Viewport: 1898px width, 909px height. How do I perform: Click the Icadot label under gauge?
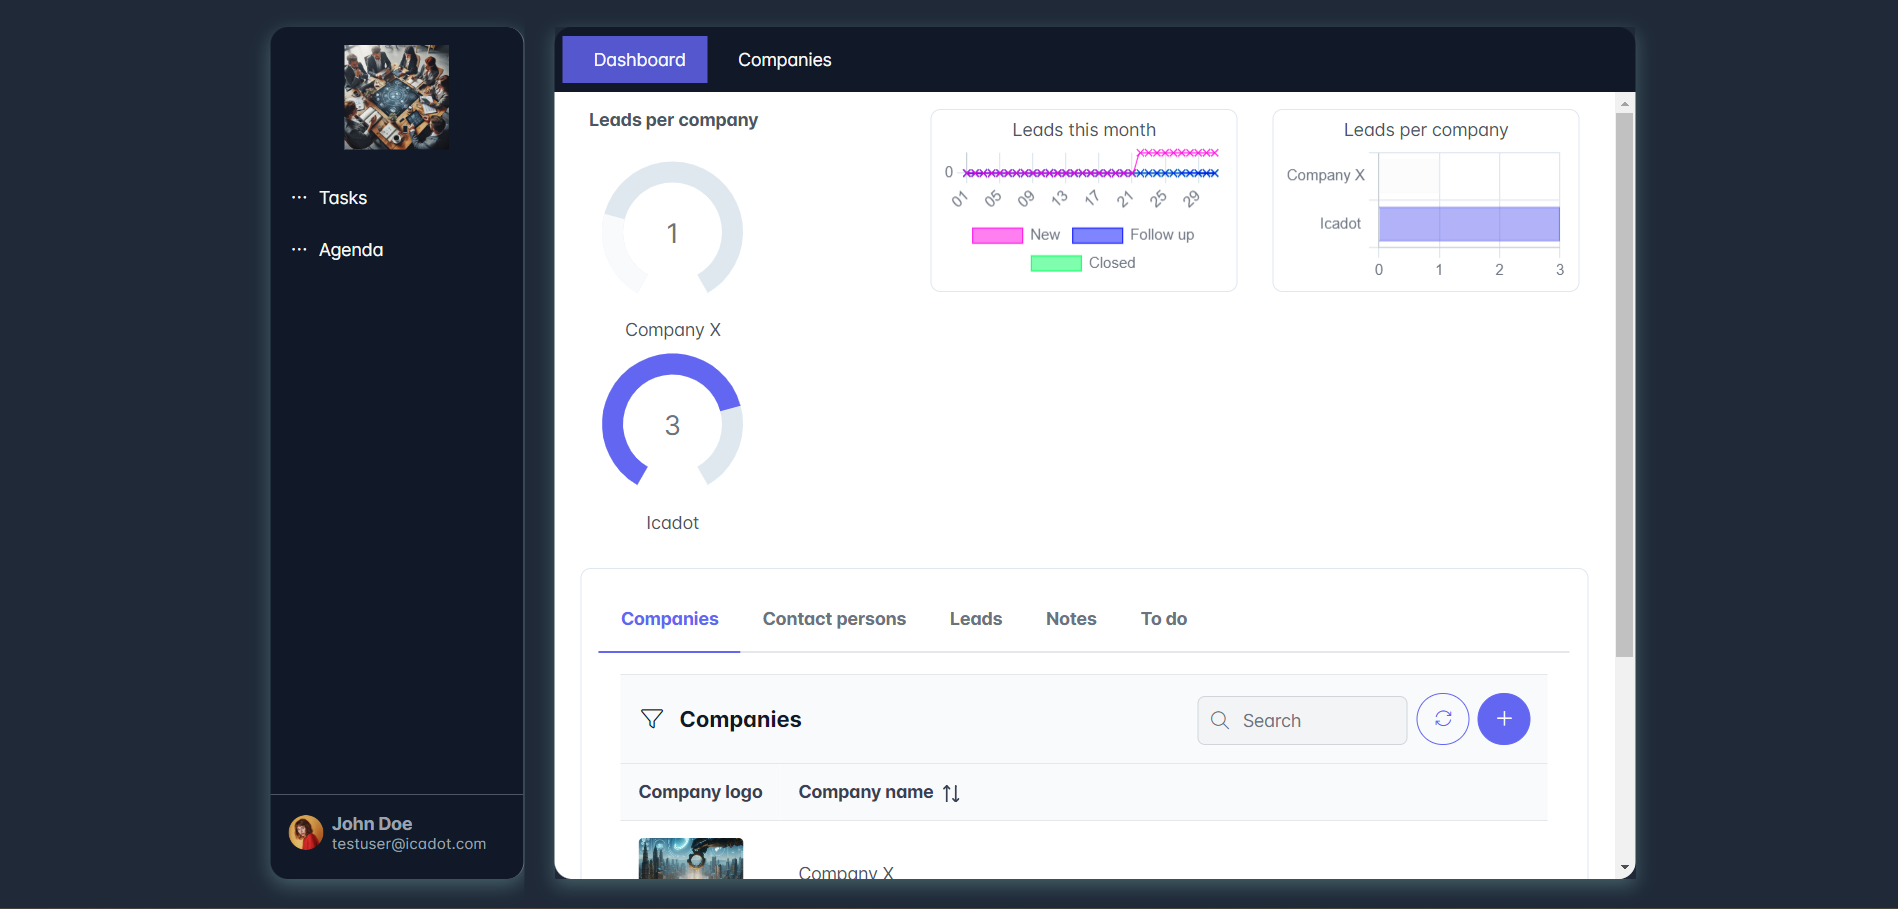(x=672, y=523)
